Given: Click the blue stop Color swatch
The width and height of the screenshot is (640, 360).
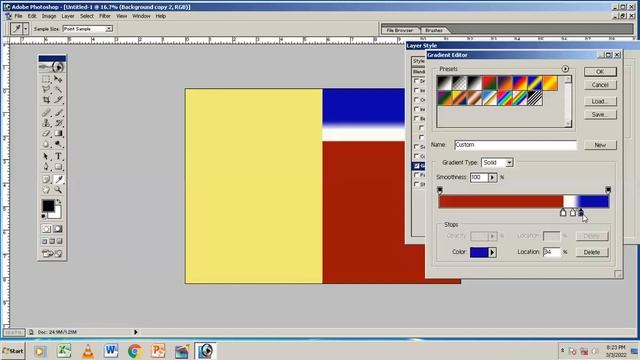Looking at the screenshot, I should [x=479, y=252].
